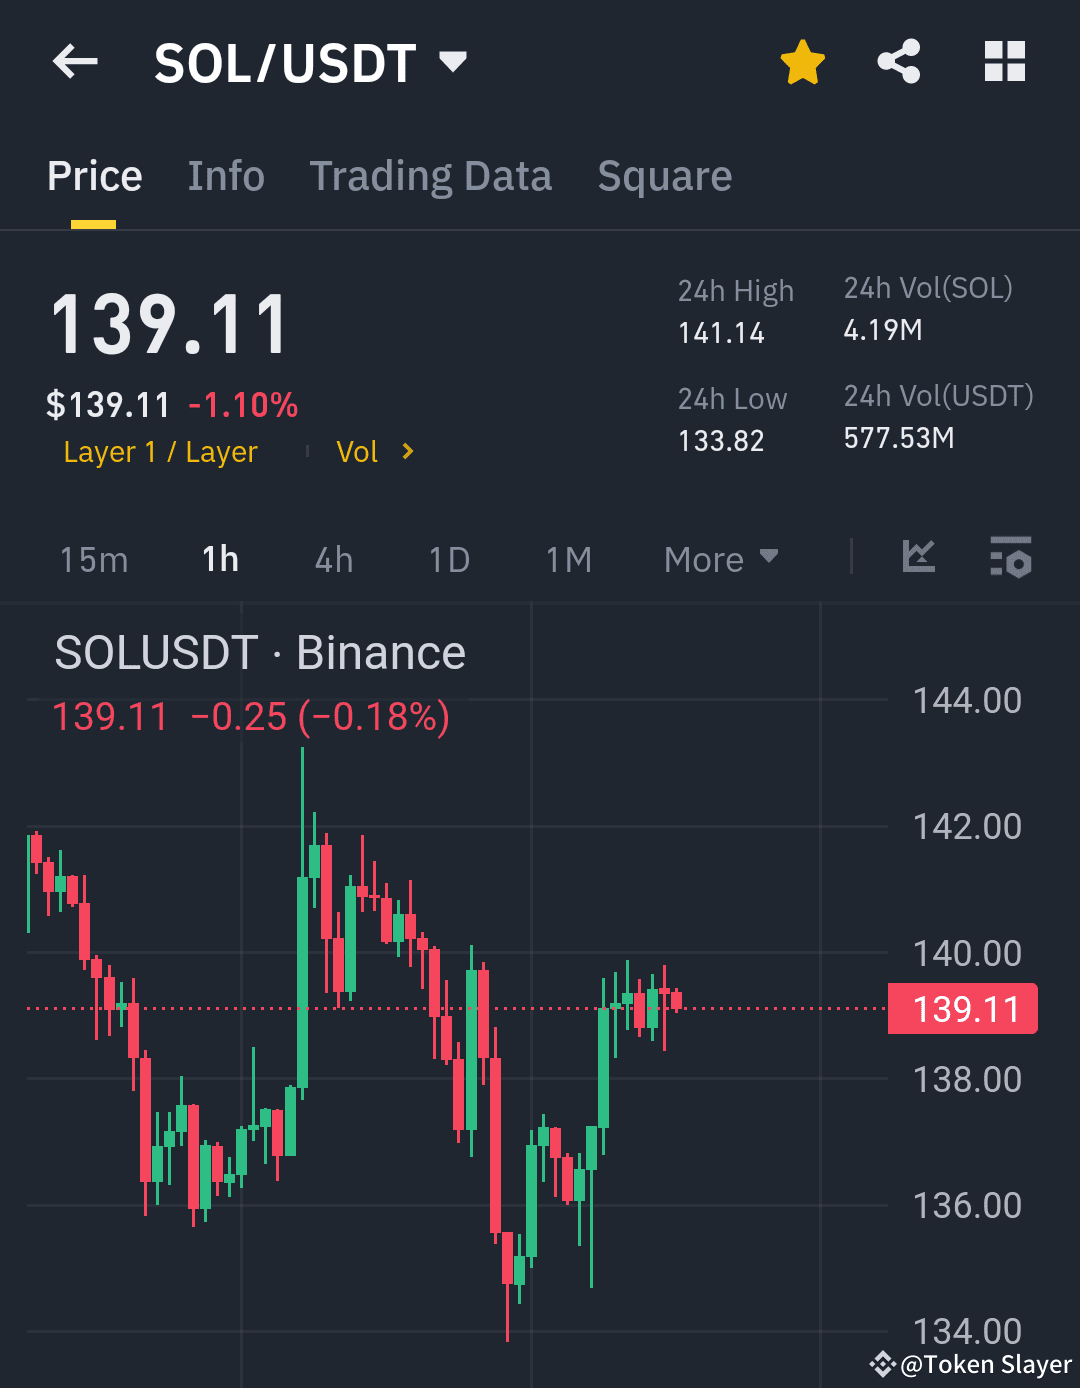Expand the Vol tag chevron
Screen dimensions: 1080x1388
[408, 451]
